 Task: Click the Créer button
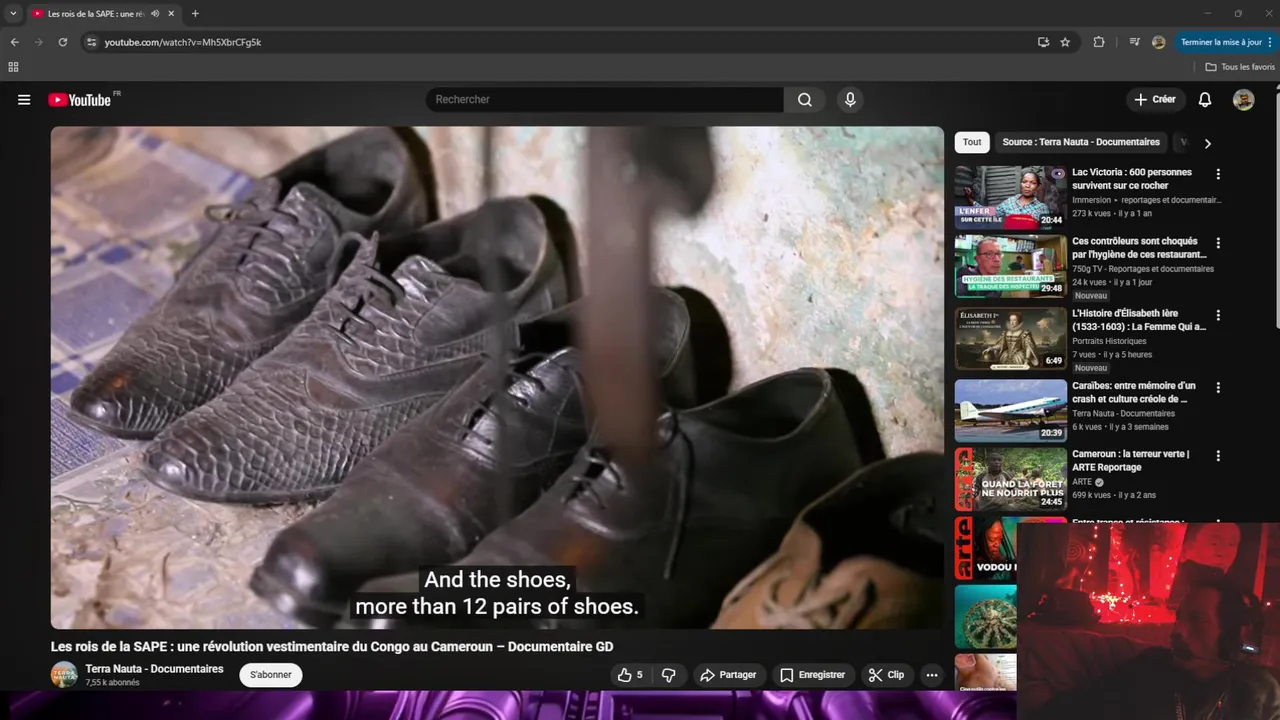[1155, 100]
